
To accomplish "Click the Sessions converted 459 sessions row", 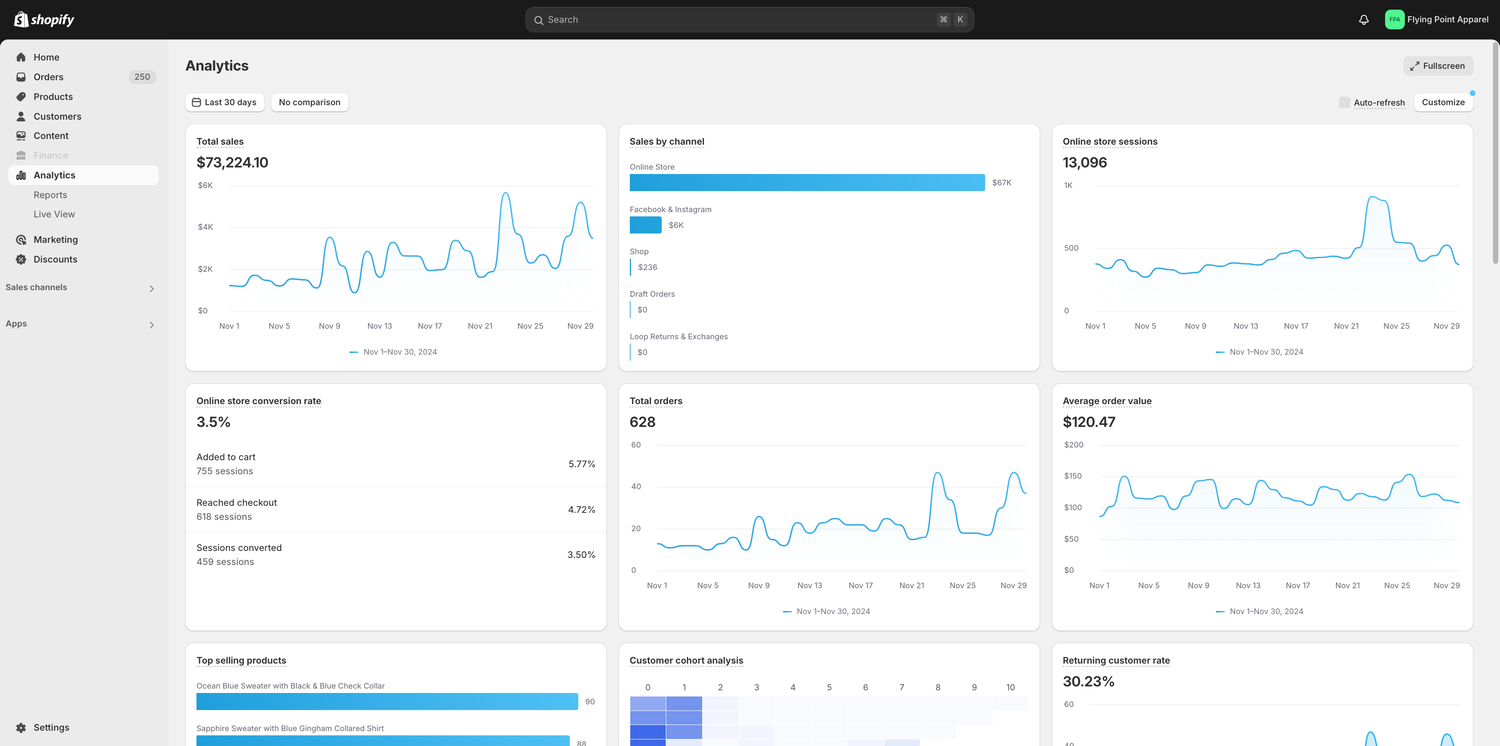I will coord(396,555).
